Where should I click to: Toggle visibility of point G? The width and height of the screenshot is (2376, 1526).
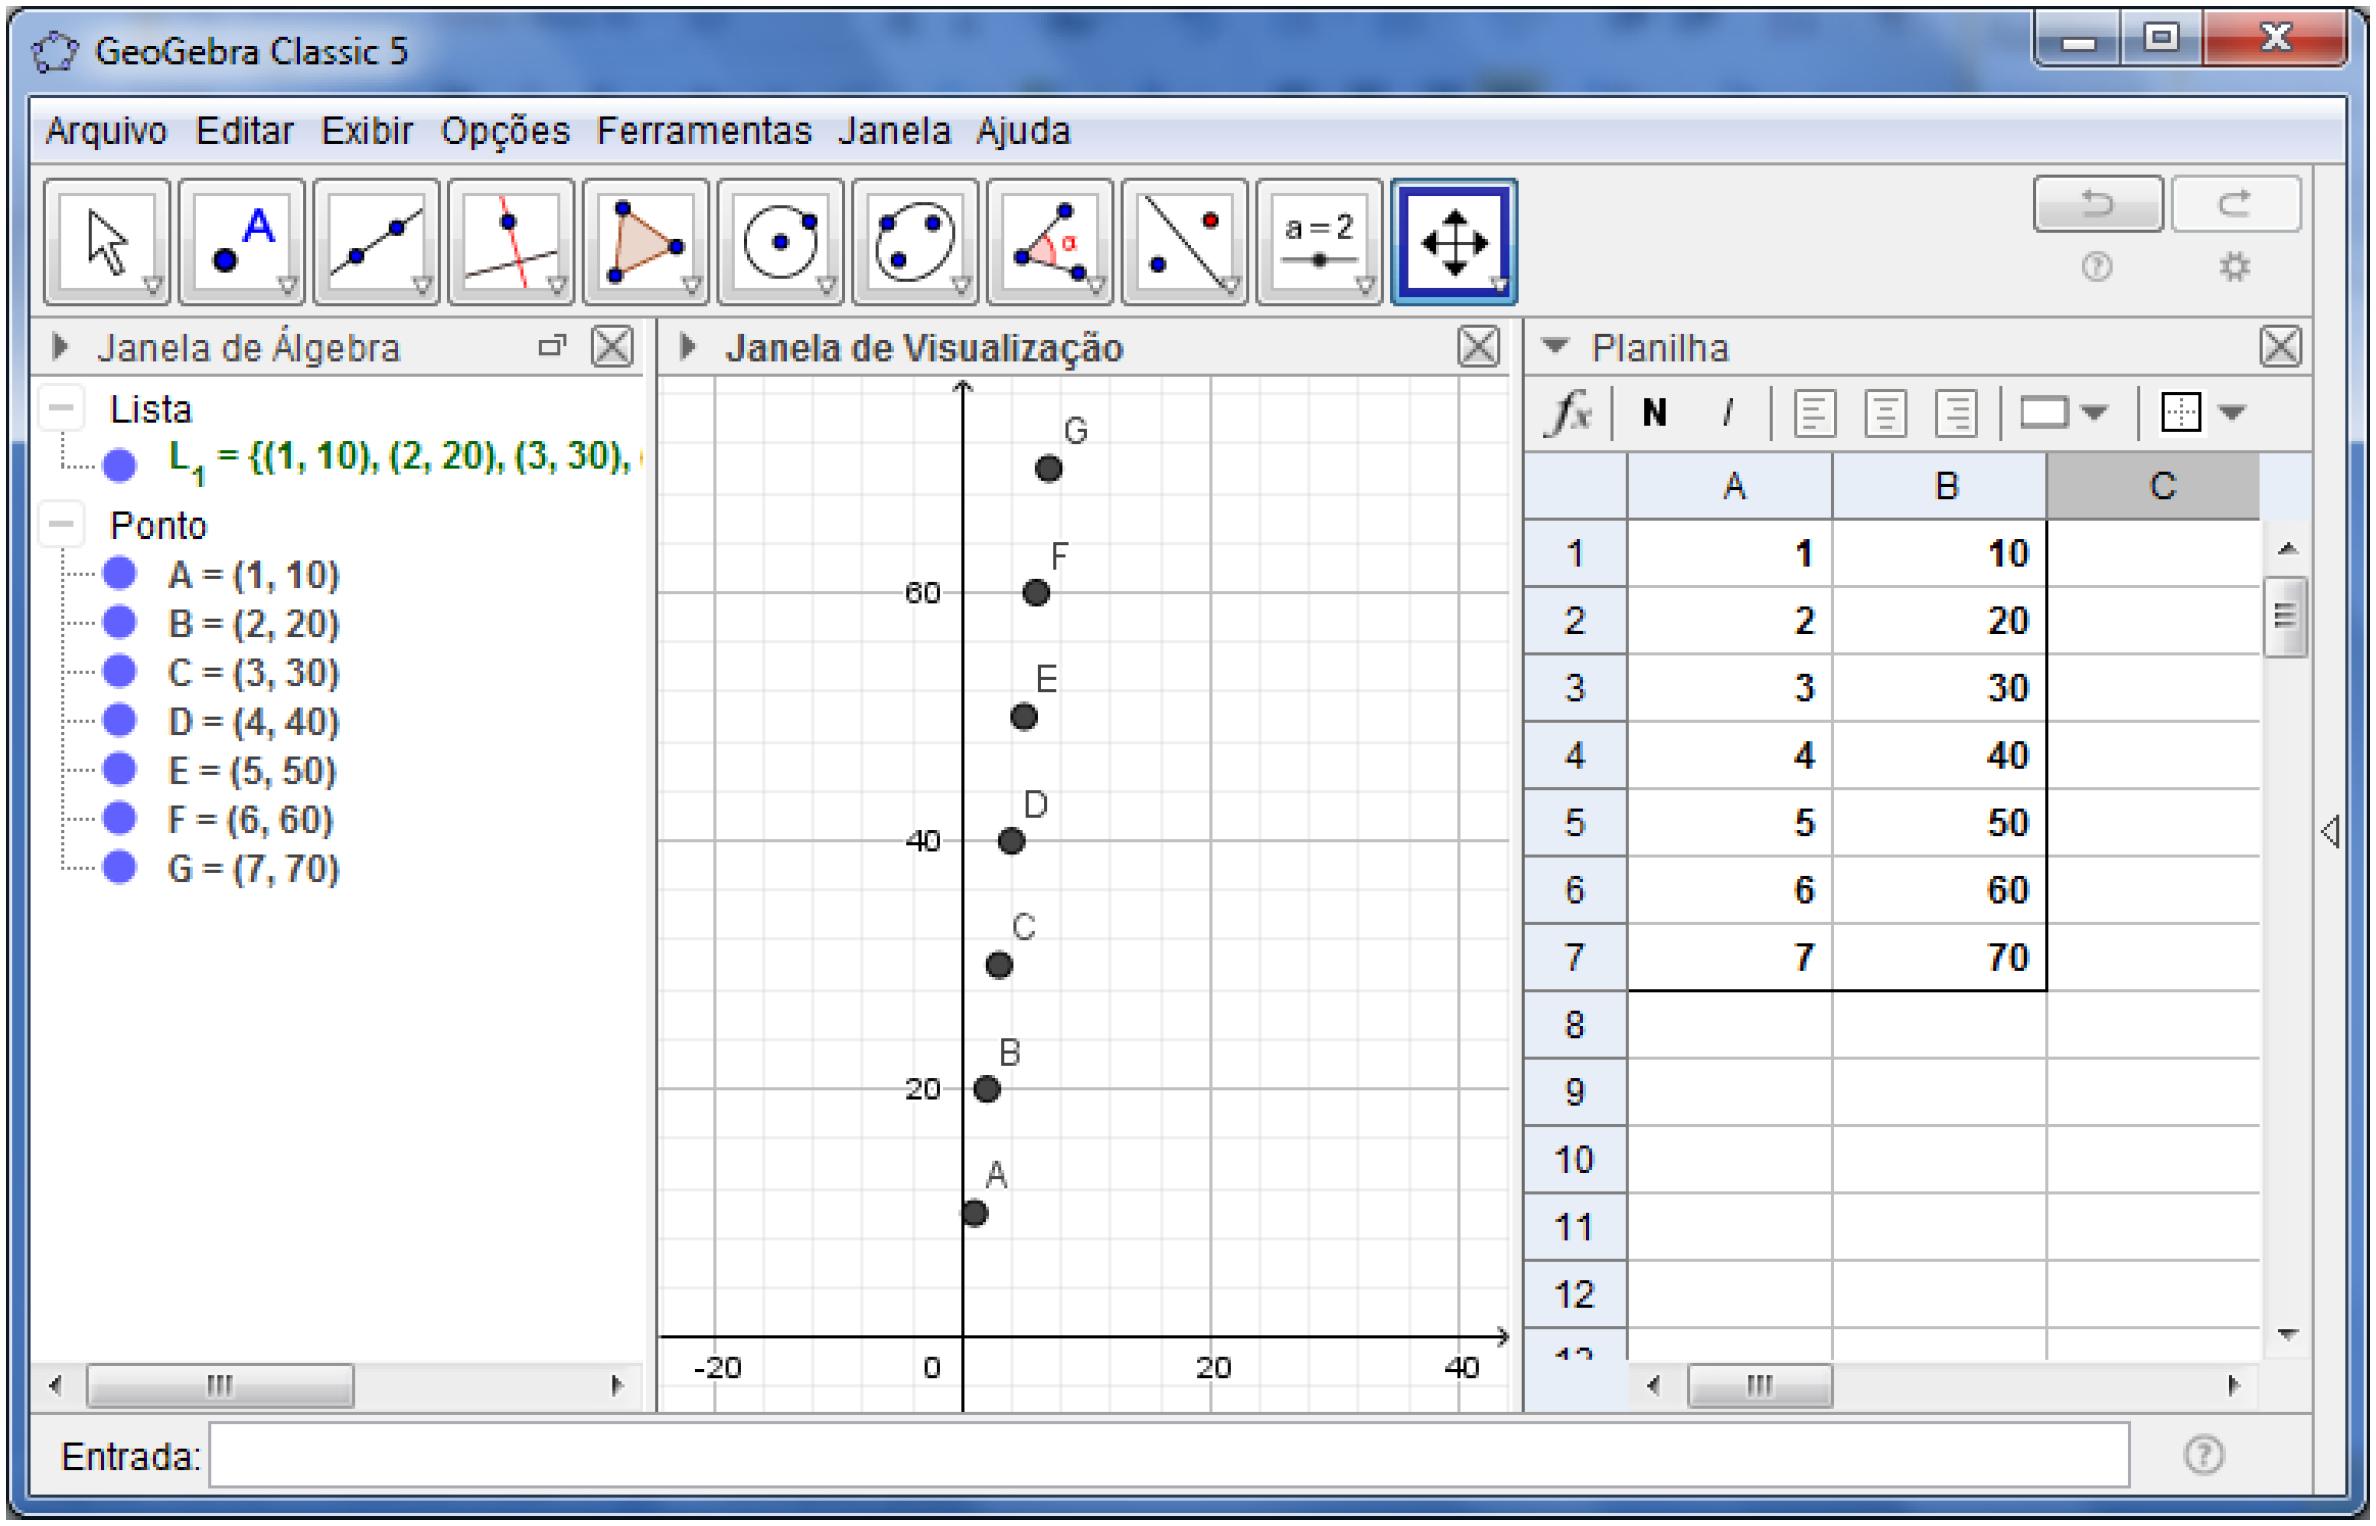[x=120, y=867]
